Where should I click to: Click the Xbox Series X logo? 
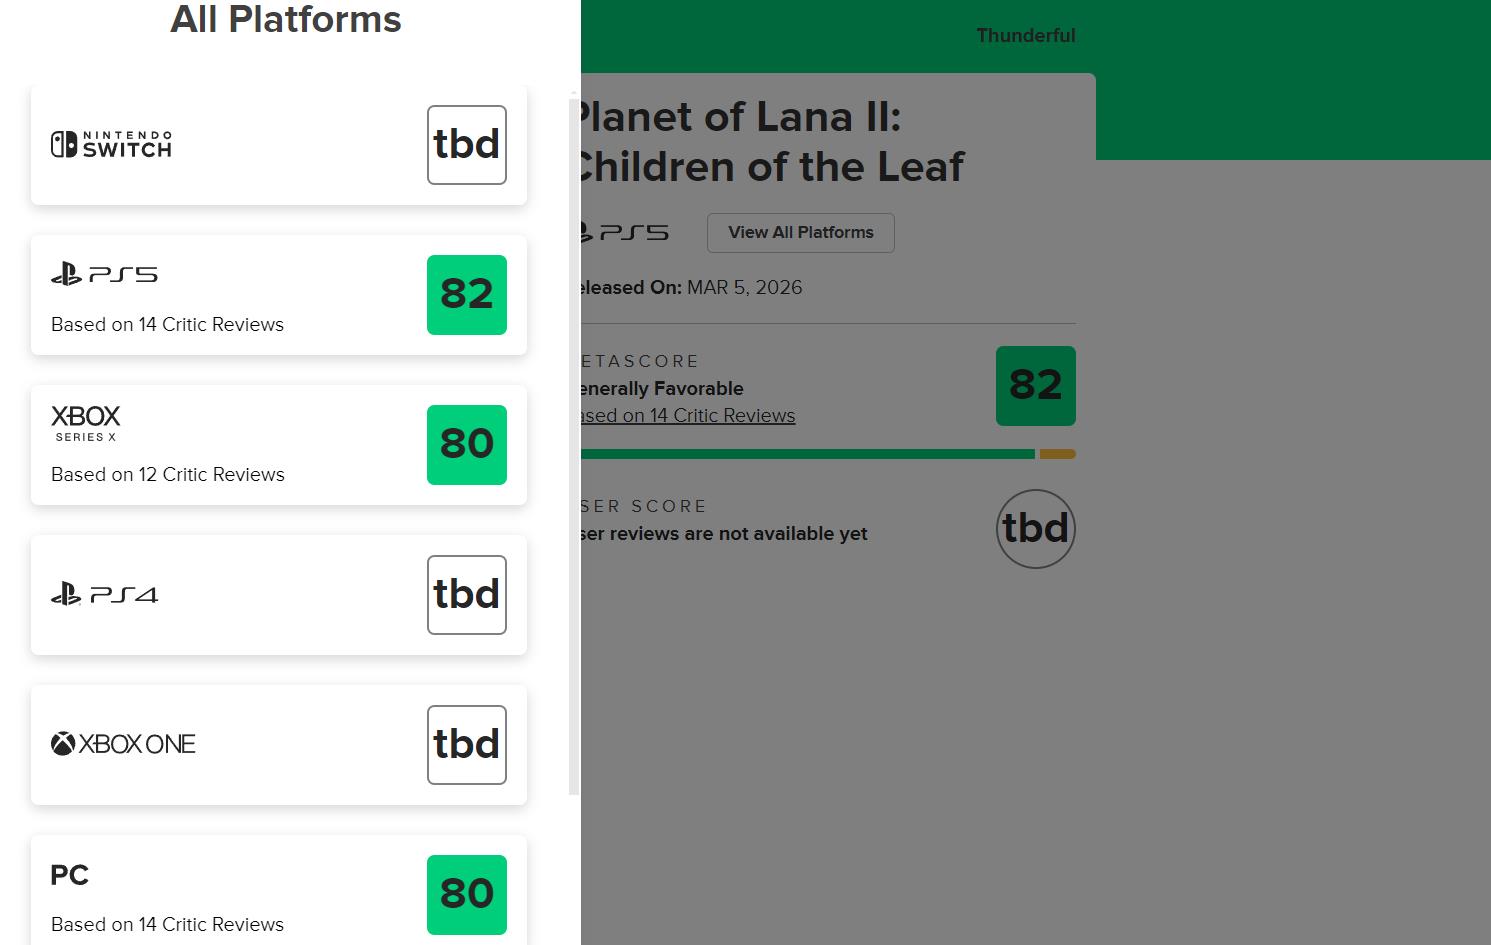click(x=86, y=423)
